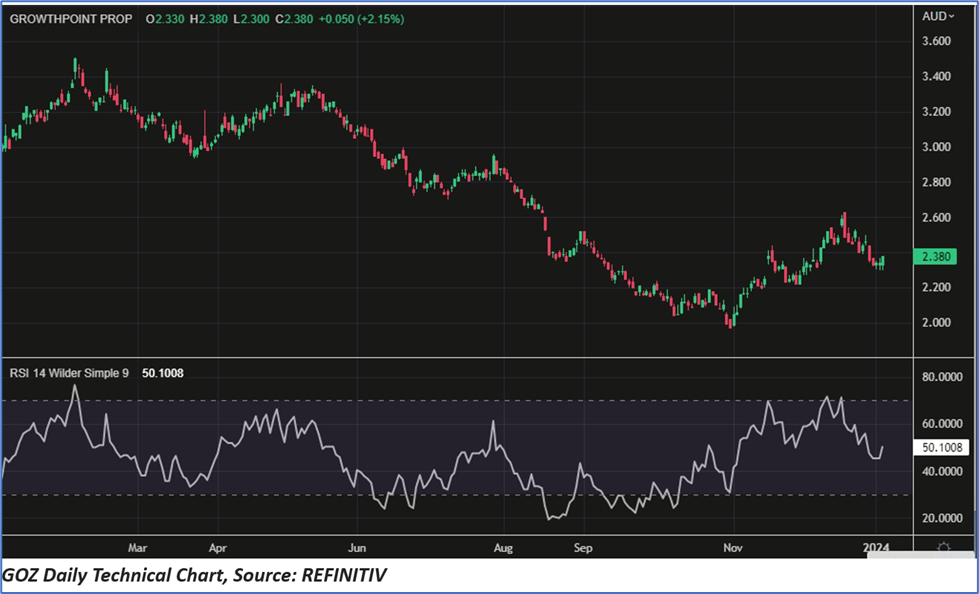This screenshot has width=979, height=594.
Task: Click the 2.000 price axis label
Action: point(937,322)
